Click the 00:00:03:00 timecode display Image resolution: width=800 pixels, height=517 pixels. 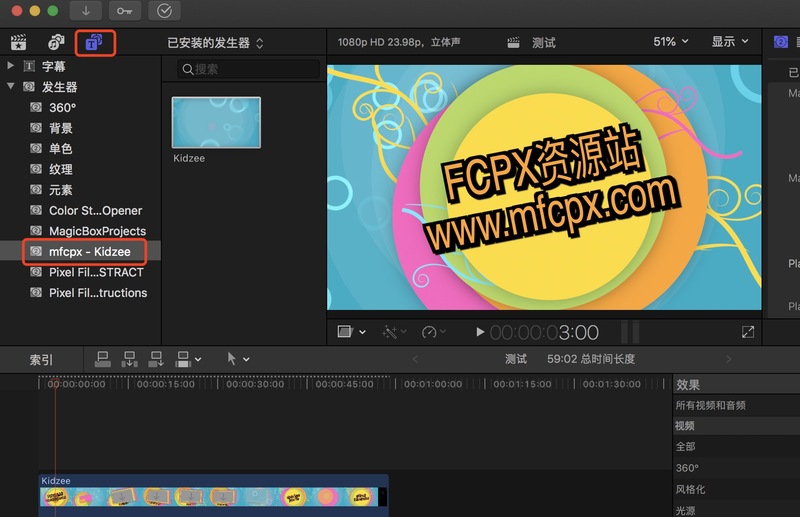click(544, 333)
